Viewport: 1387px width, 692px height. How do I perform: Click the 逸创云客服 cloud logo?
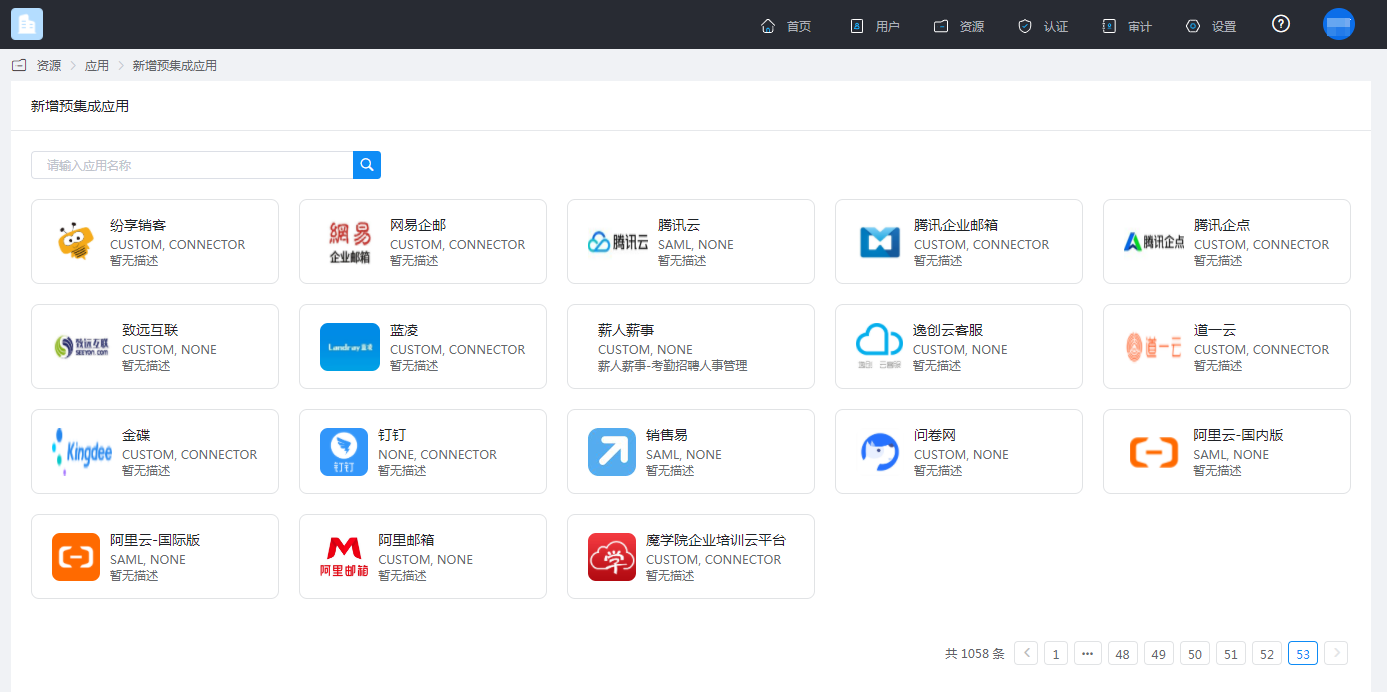(879, 347)
